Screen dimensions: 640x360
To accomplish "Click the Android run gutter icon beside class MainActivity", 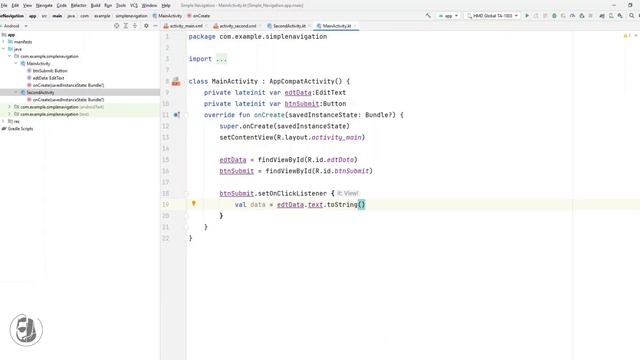I will 176,82.
